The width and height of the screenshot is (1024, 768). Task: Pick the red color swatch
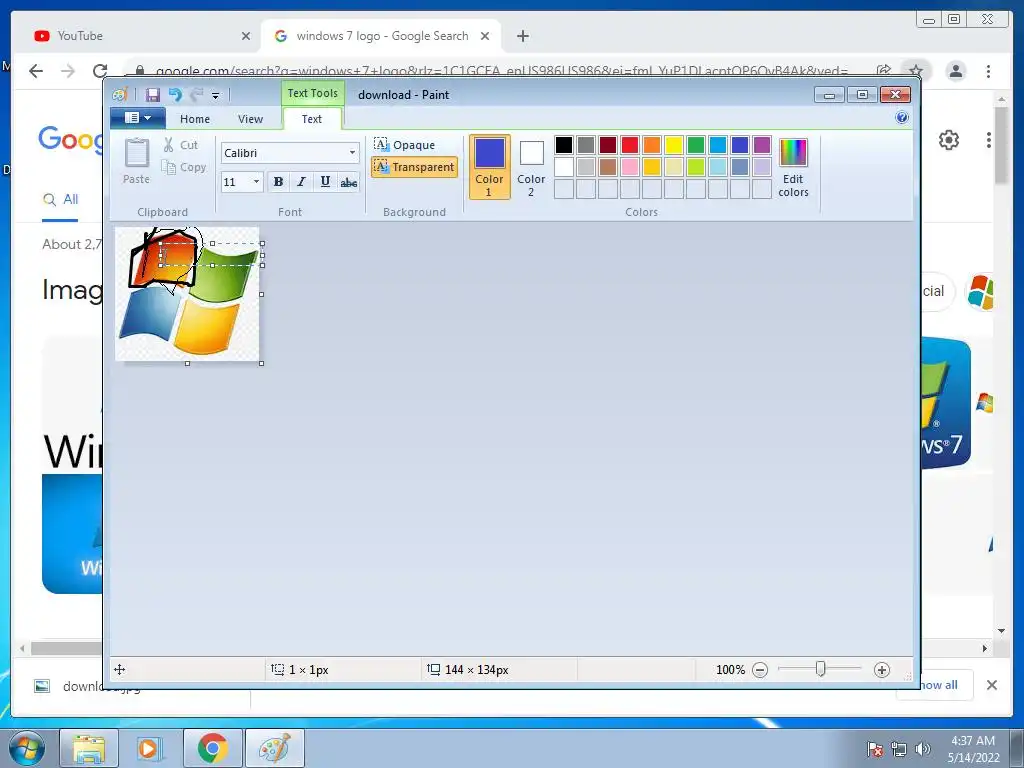pos(630,144)
